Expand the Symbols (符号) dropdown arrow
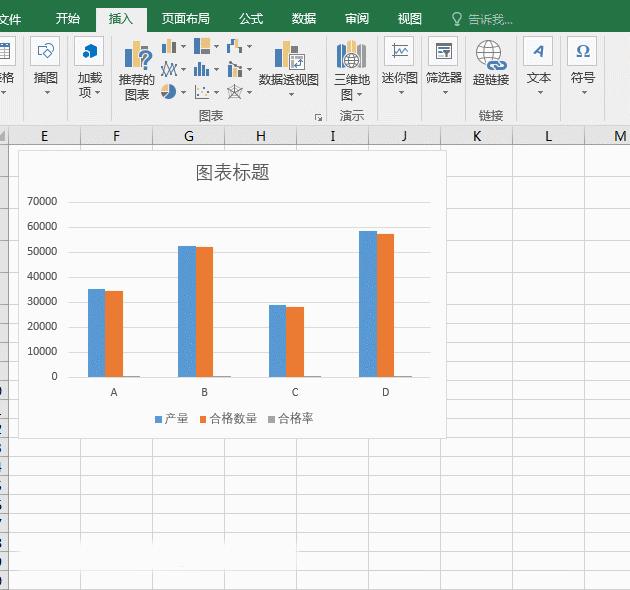 click(584, 93)
